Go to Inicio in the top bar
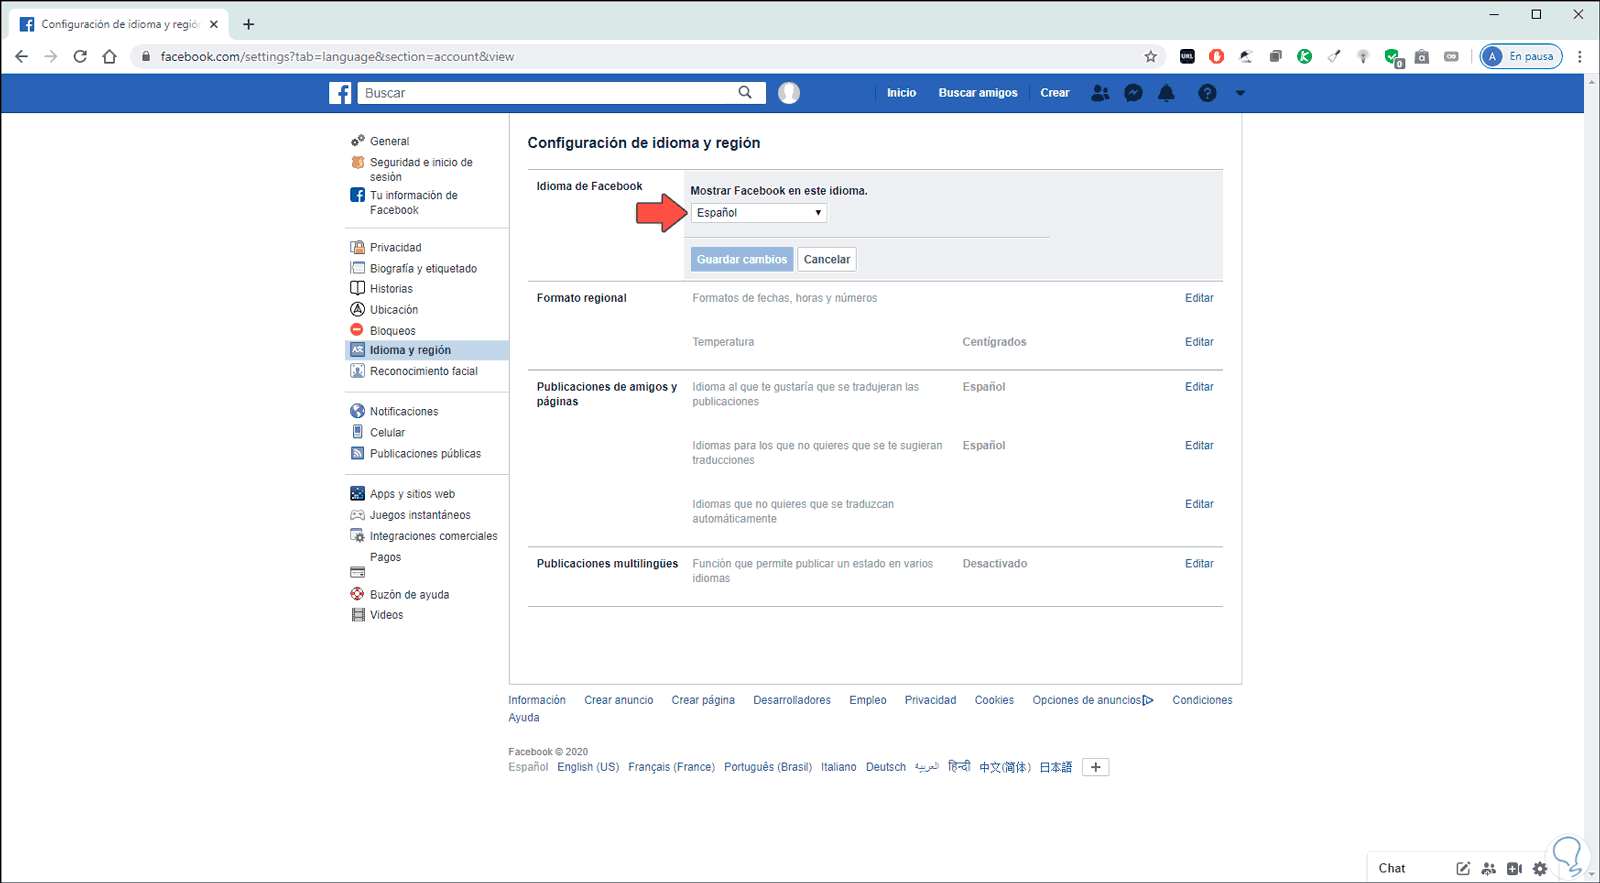The image size is (1600, 883). (x=901, y=93)
